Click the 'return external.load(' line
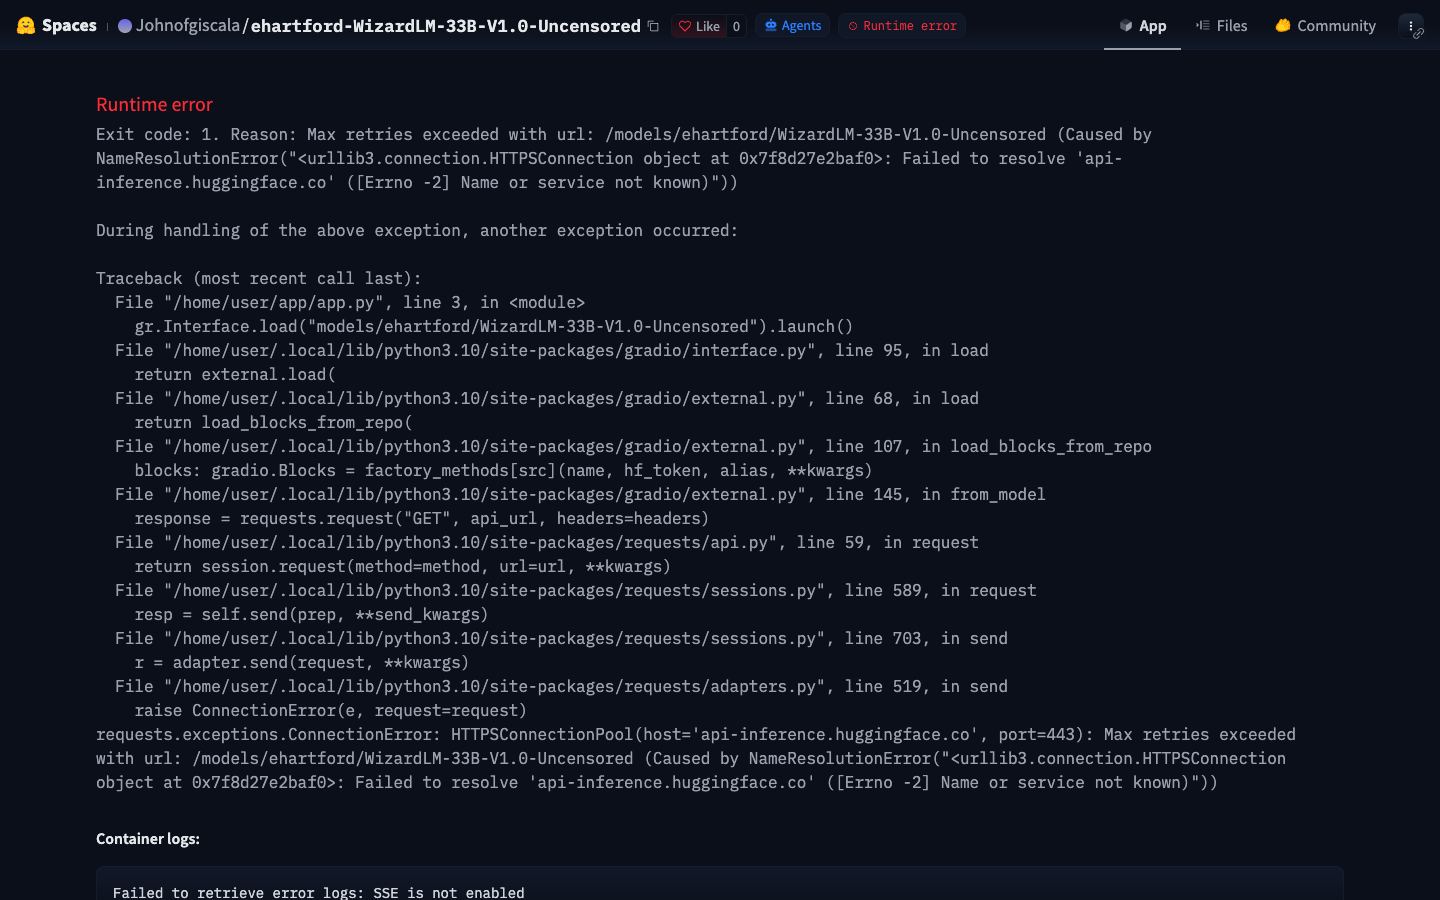Image resolution: width=1440 pixels, height=900 pixels. click(x=235, y=374)
